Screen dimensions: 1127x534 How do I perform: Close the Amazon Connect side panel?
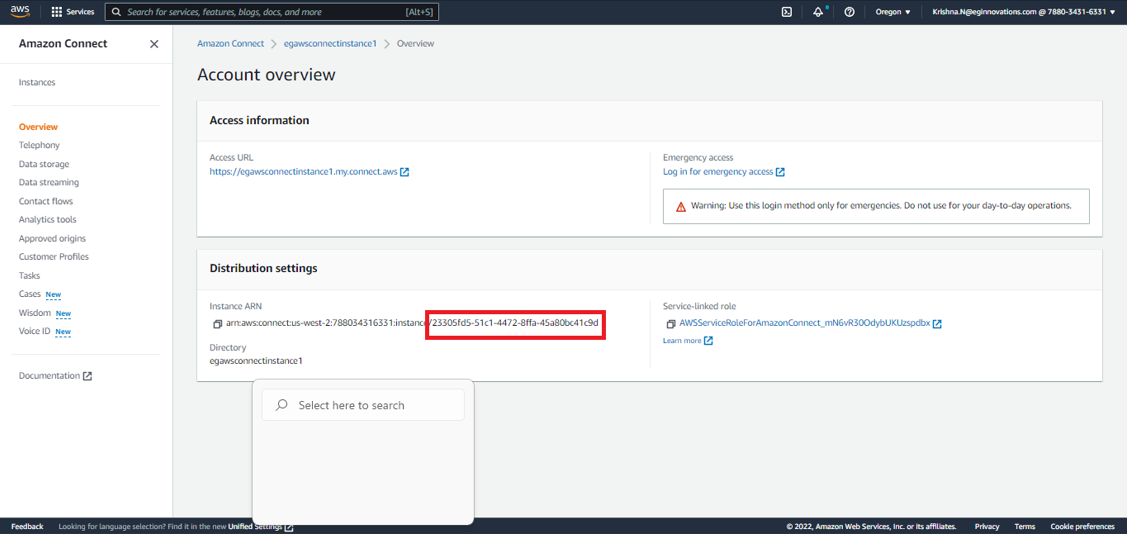154,44
